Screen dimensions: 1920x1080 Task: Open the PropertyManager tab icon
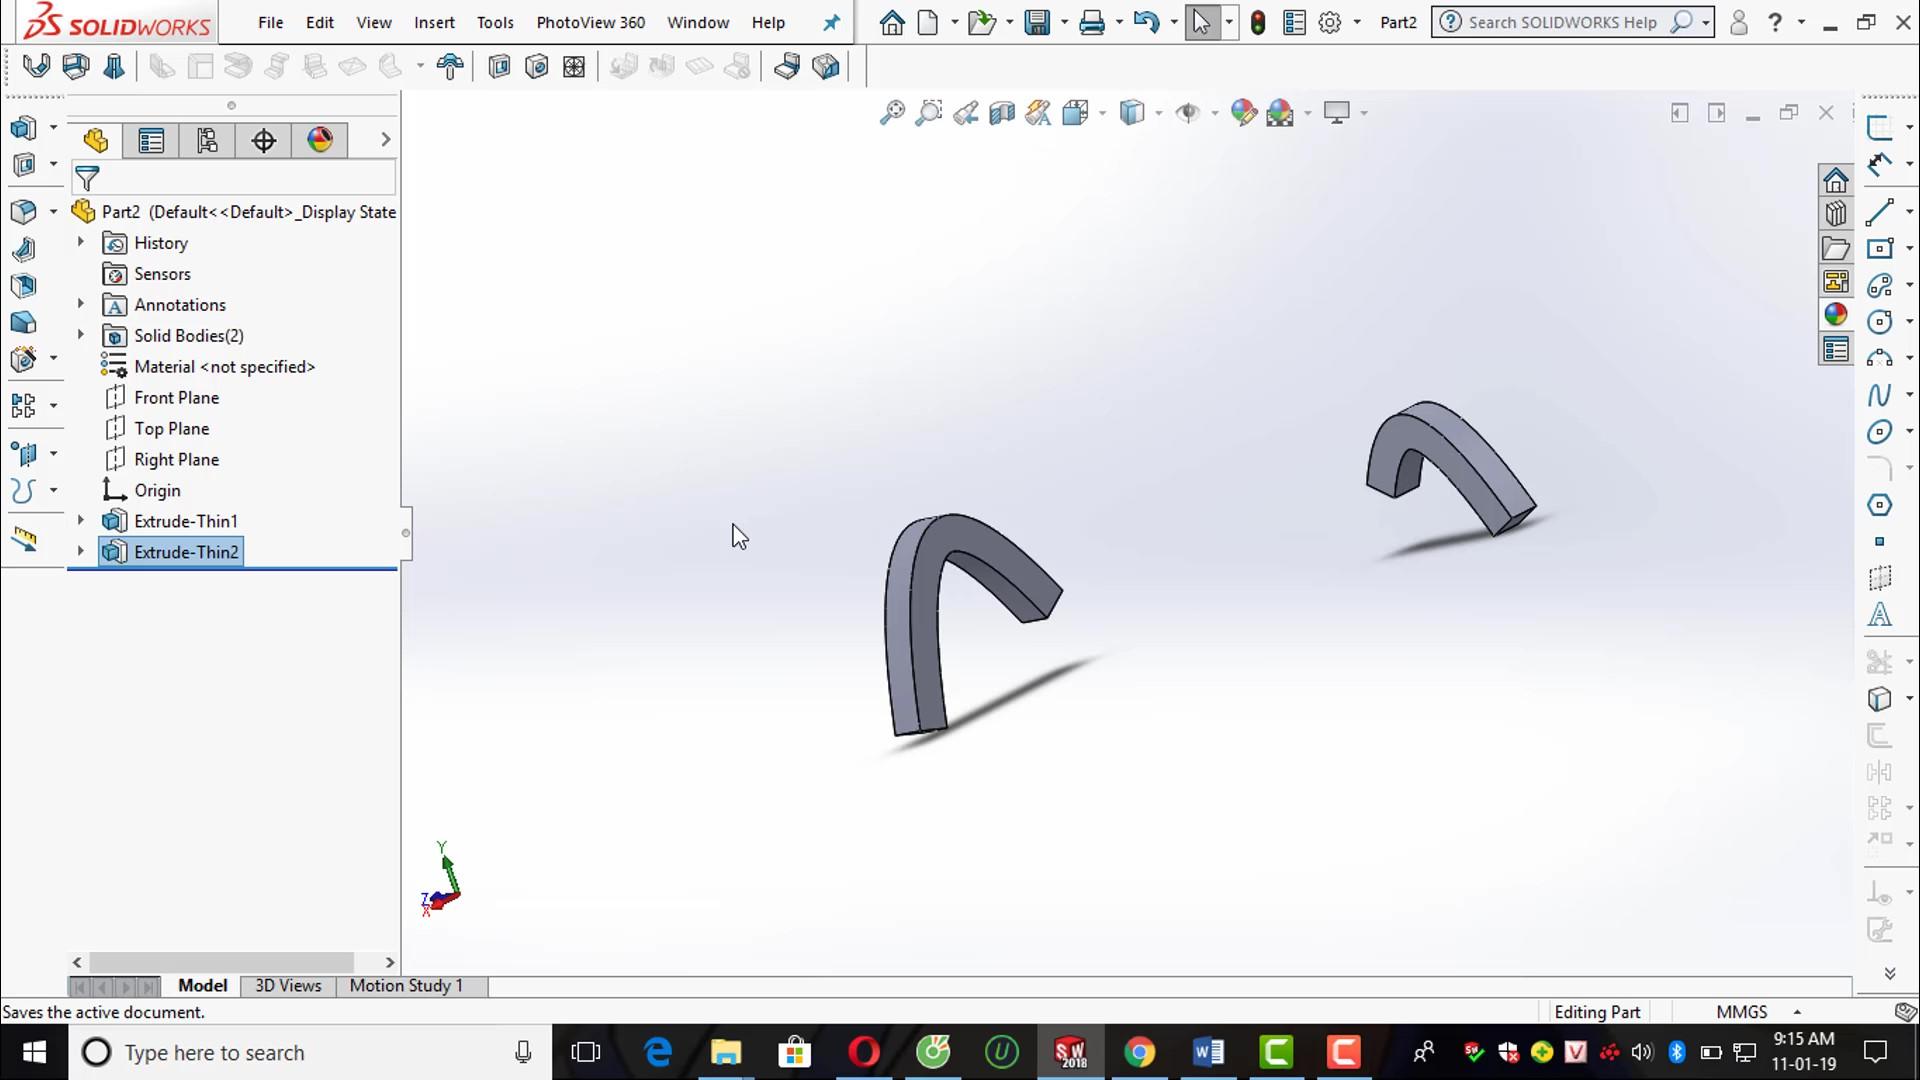coord(151,141)
